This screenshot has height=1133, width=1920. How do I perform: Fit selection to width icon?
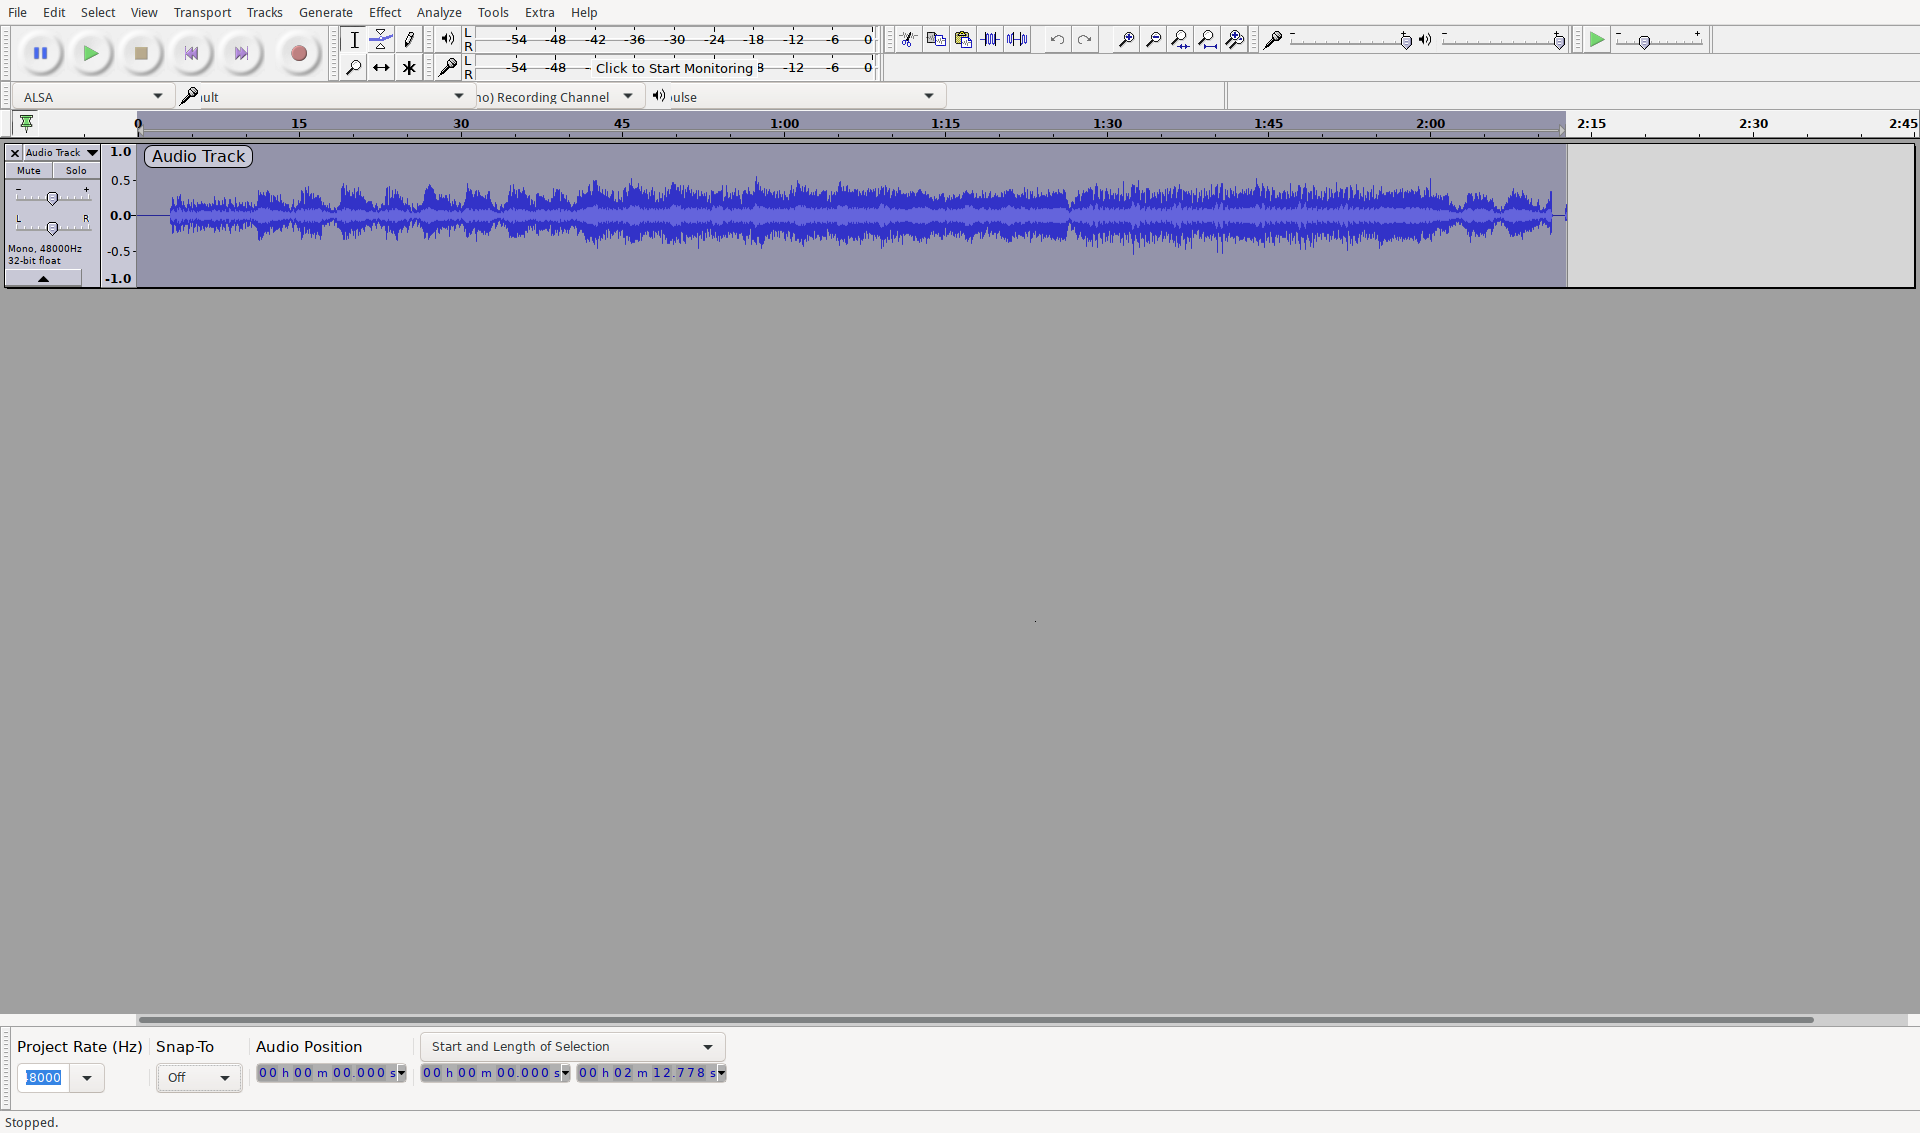[1180, 40]
